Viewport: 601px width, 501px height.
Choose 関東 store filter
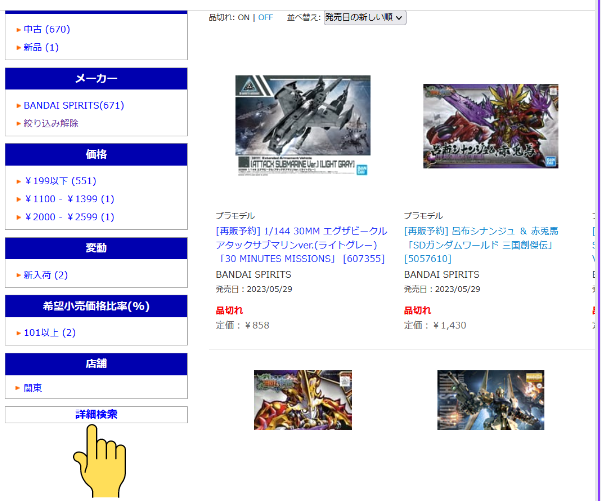tap(33, 388)
